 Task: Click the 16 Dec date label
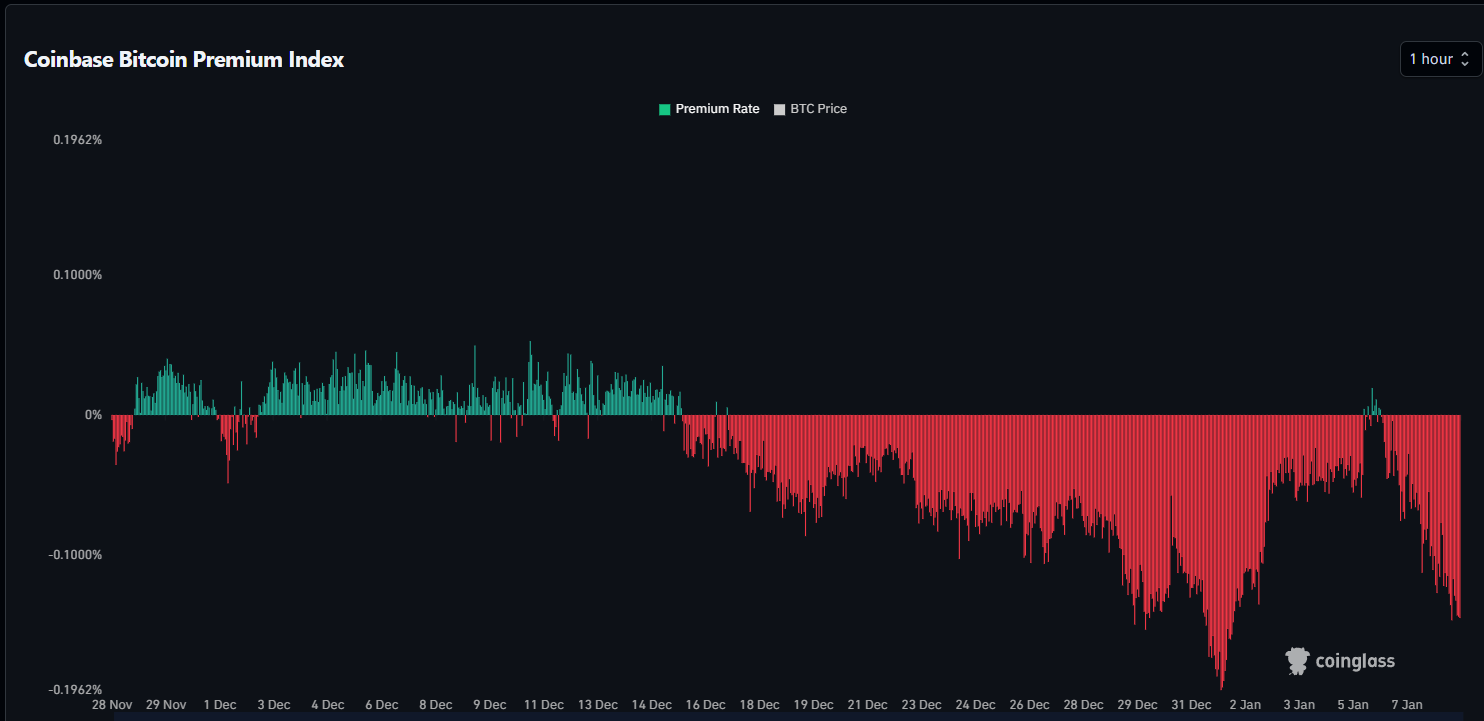pyautogui.click(x=706, y=705)
